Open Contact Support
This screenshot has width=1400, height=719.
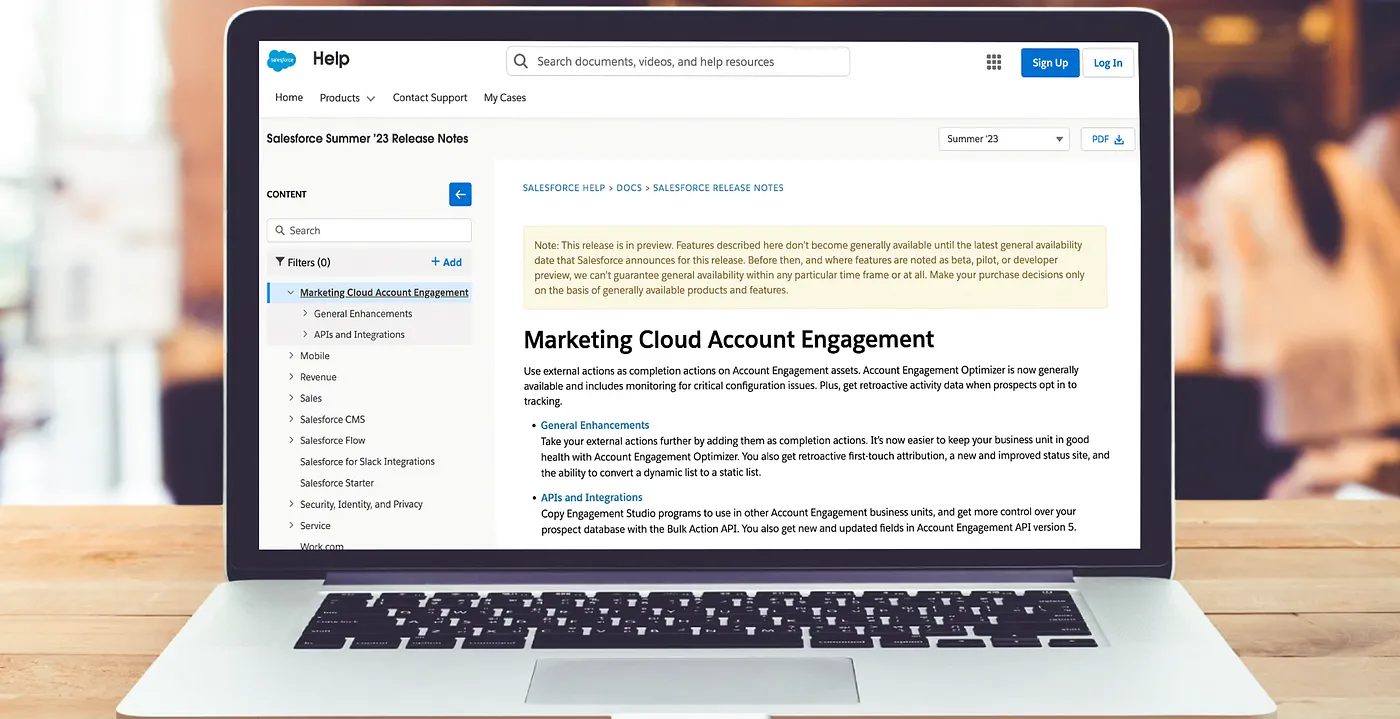(x=430, y=98)
